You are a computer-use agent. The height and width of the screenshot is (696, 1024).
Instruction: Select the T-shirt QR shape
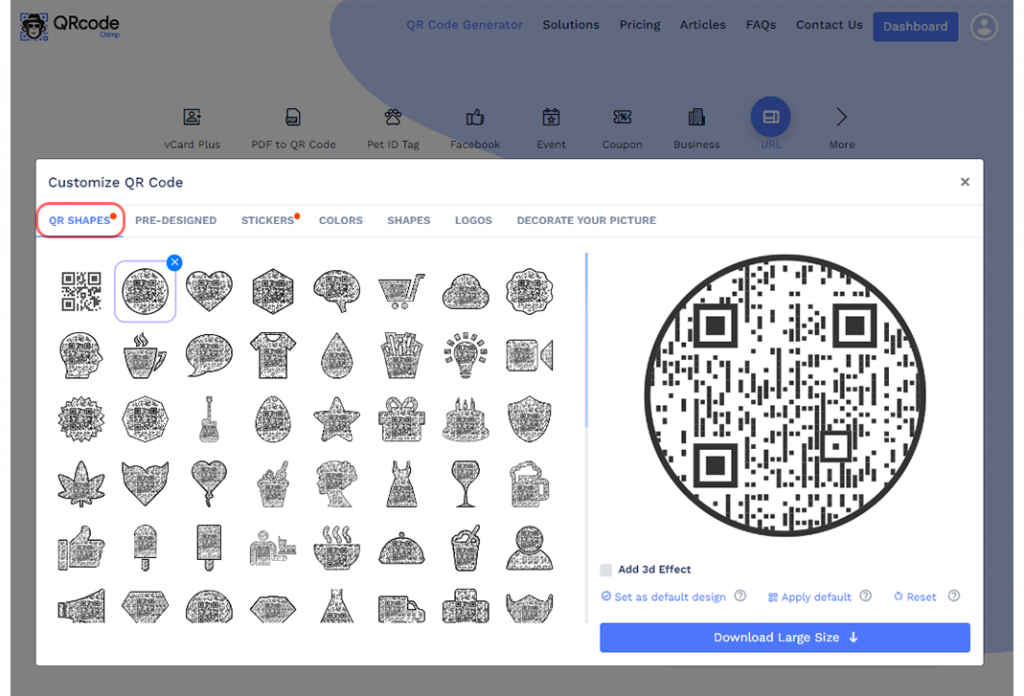[273, 355]
